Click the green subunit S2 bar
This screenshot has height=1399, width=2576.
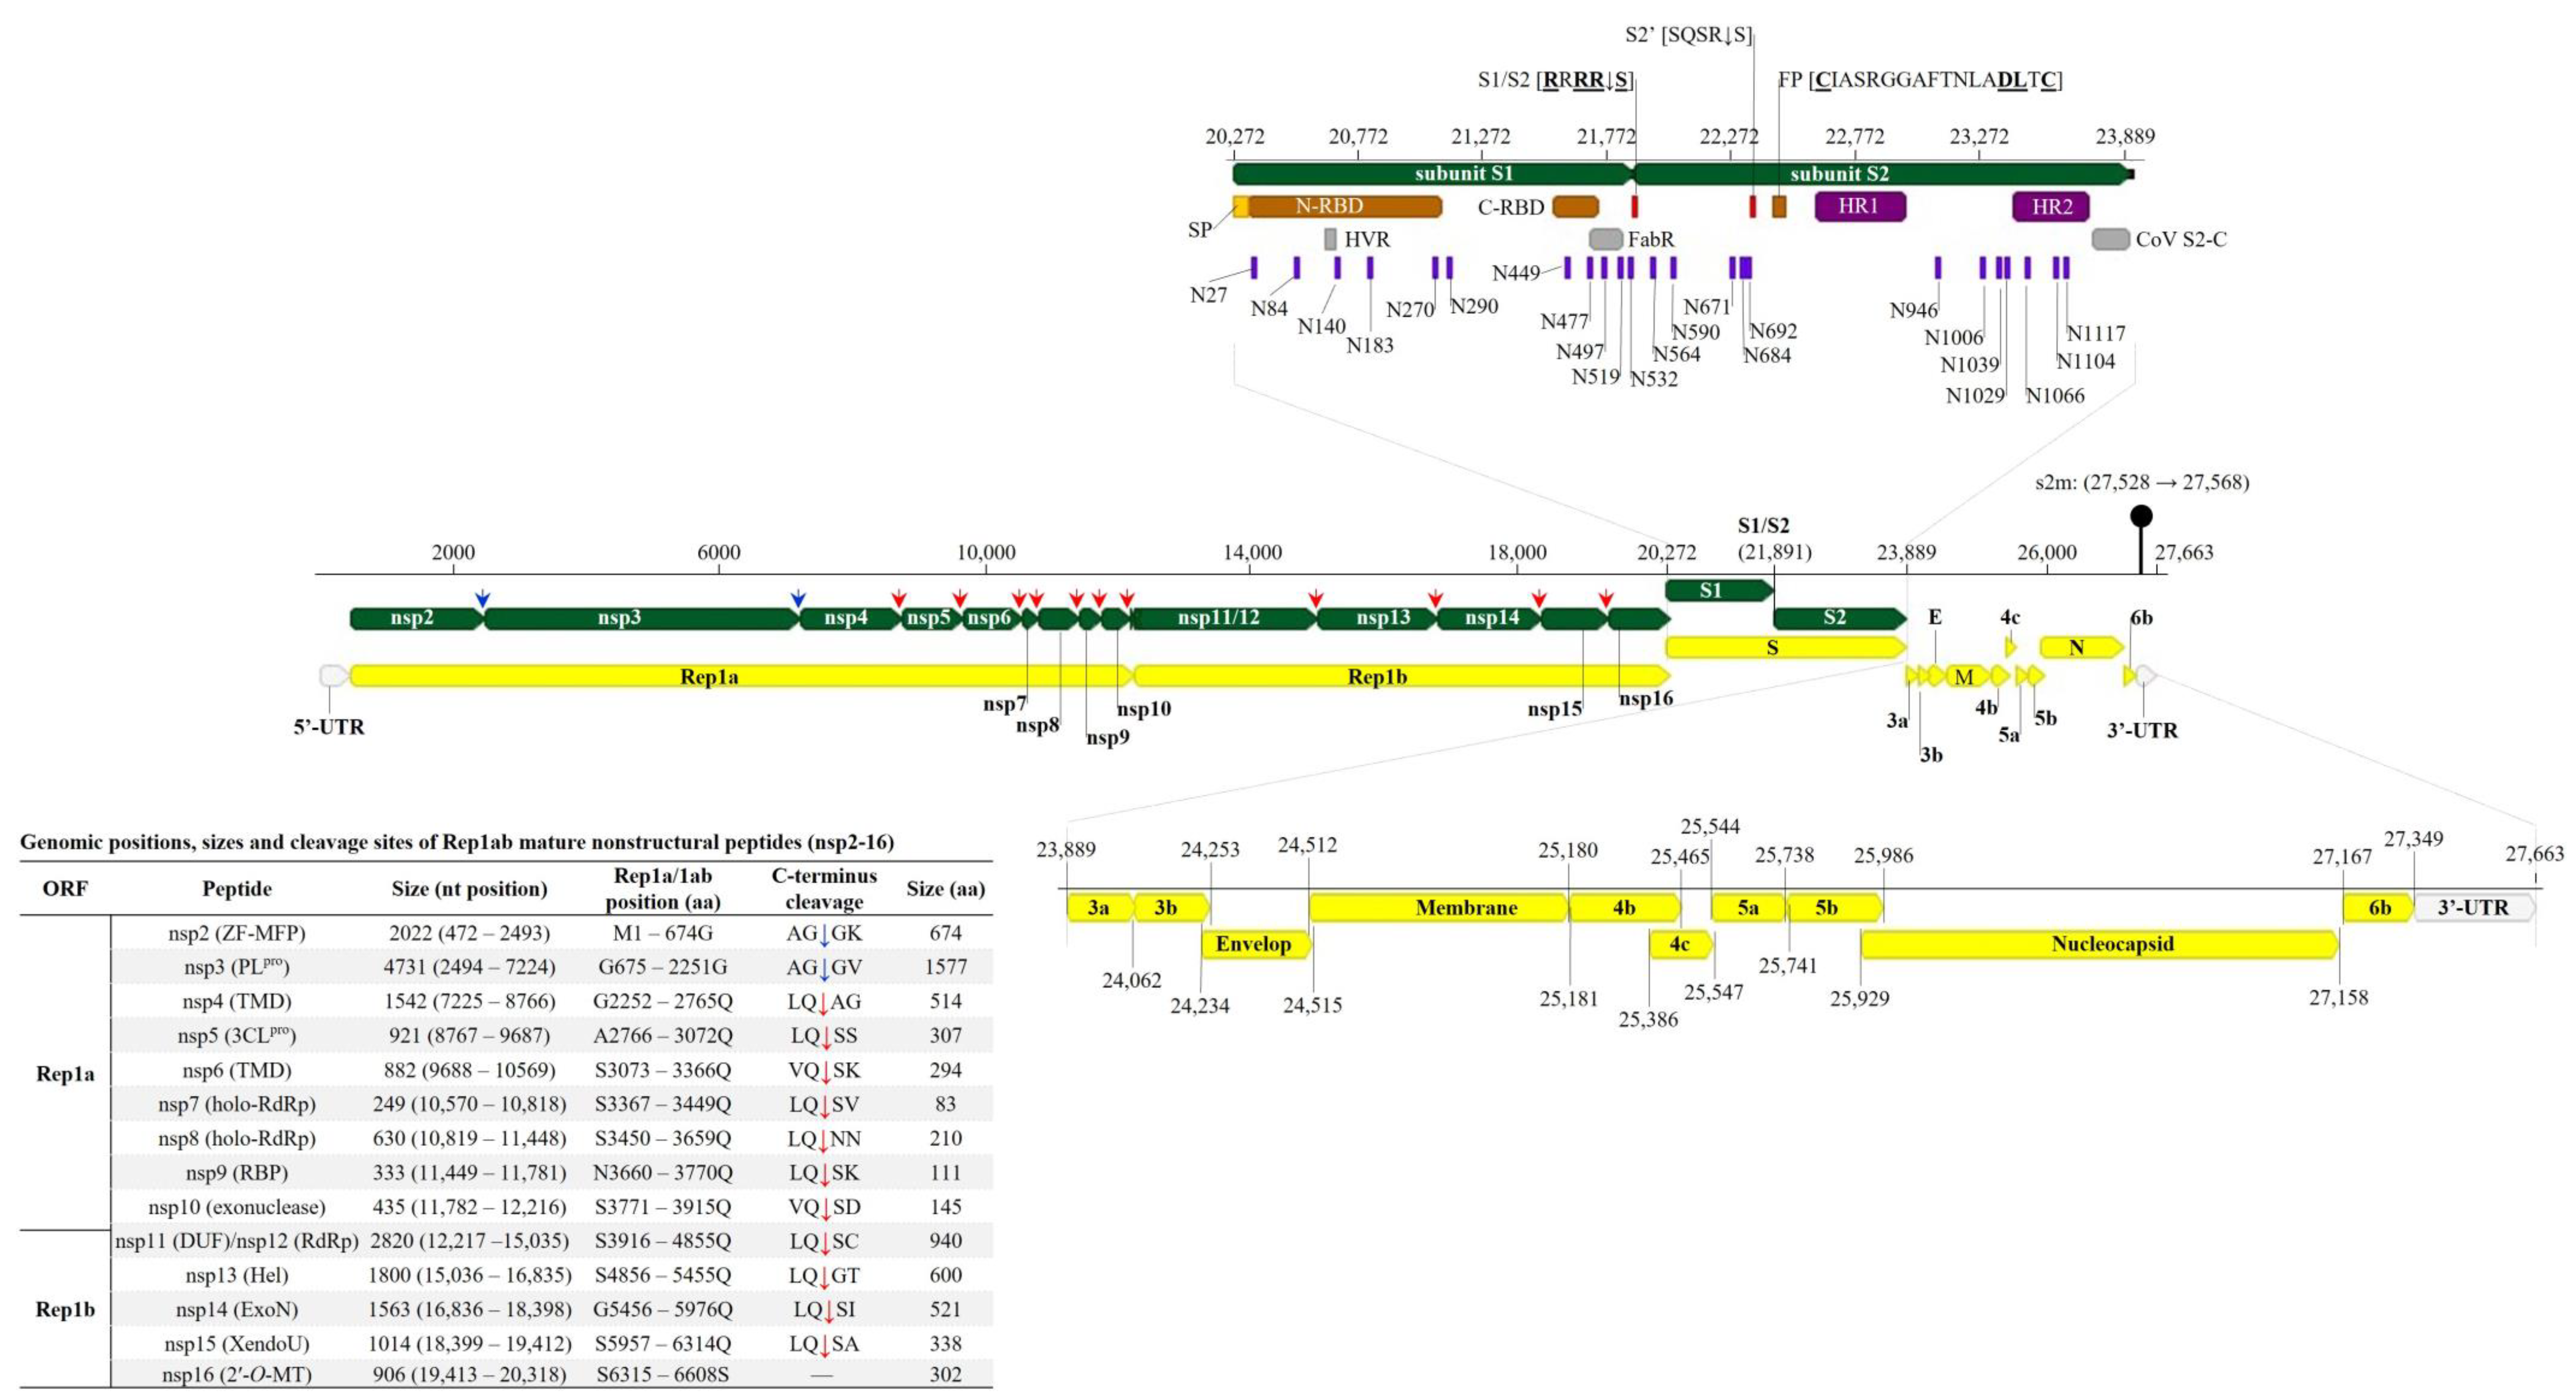tap(1882, 174)
